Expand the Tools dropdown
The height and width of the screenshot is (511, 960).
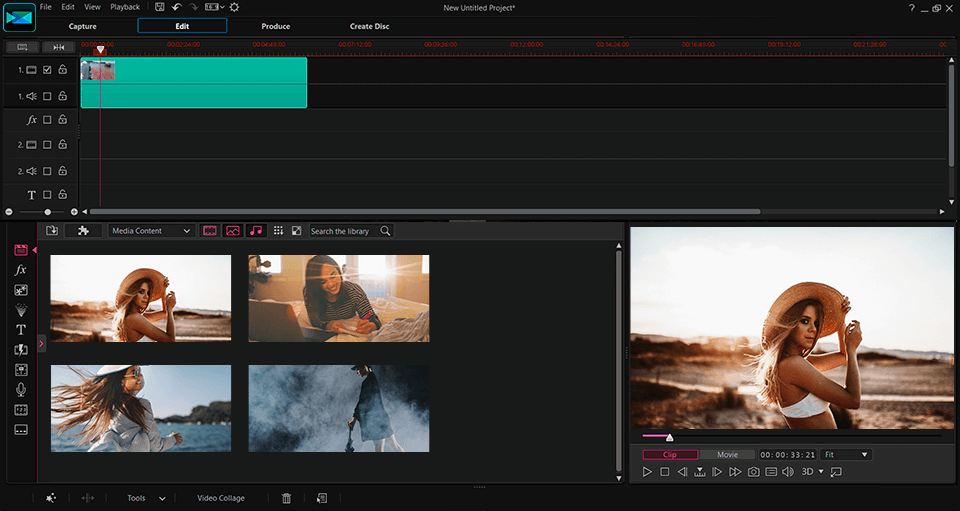[162, 499]
